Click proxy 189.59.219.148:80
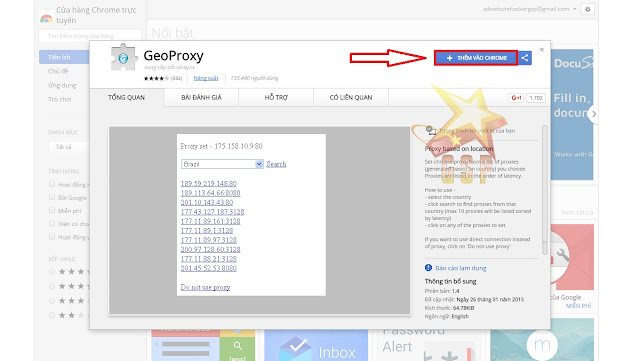 [209, 184]
